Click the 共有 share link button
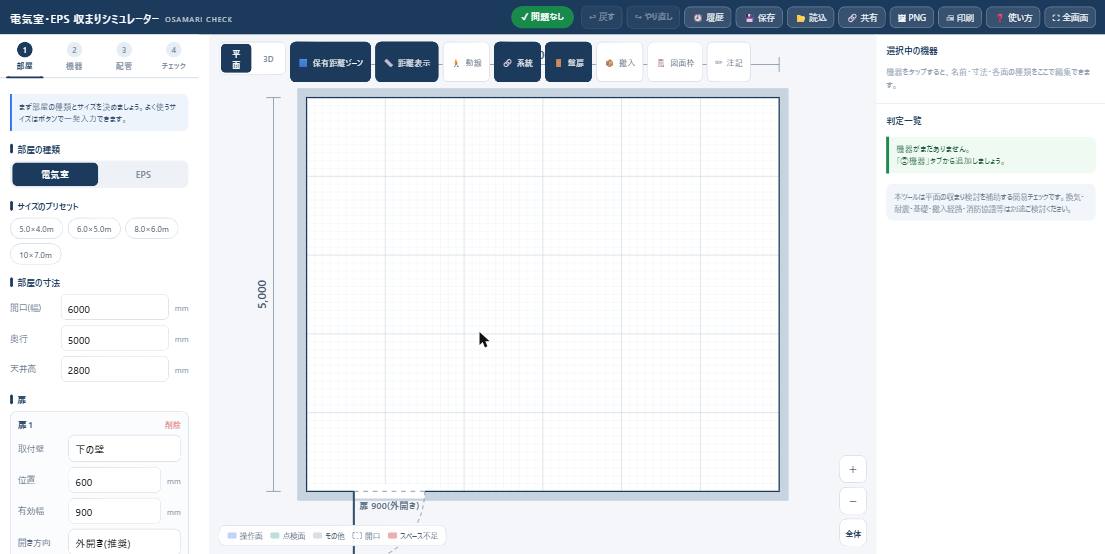This screenshot has width=1105, height=554. (x=862, y=18)
